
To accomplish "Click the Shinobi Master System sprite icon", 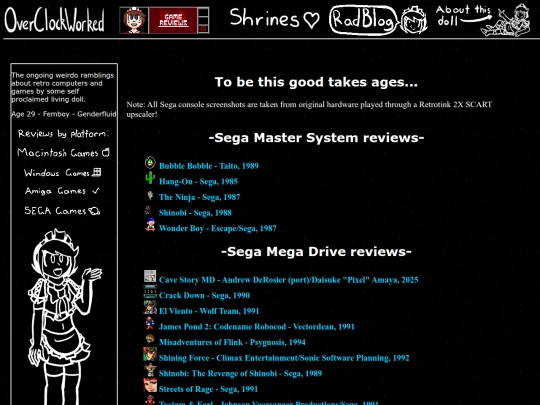I will tap(148, 210).
